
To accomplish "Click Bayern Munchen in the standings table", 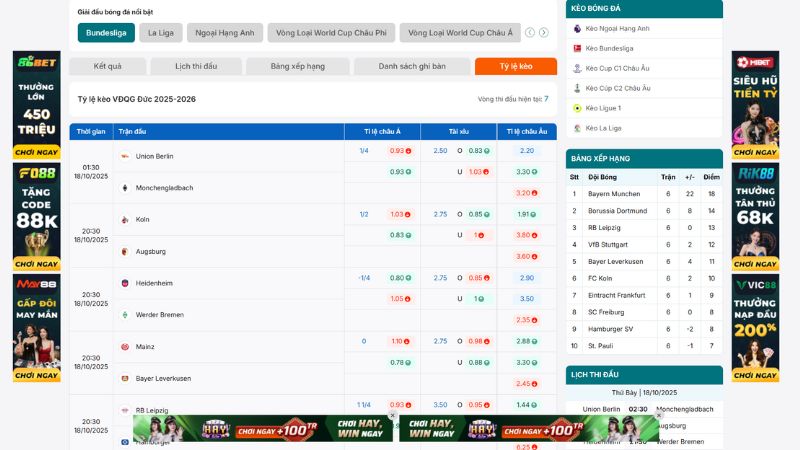I will tap(613, 193).
